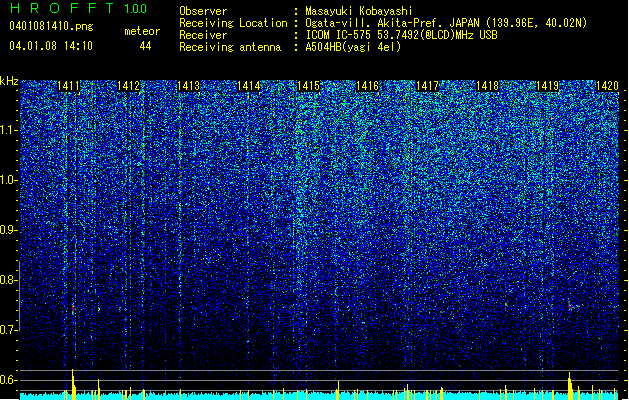The height and width of the screenshot is (400, 629).
Task: Click the kHz axis unit label
Action: (9, 81)
